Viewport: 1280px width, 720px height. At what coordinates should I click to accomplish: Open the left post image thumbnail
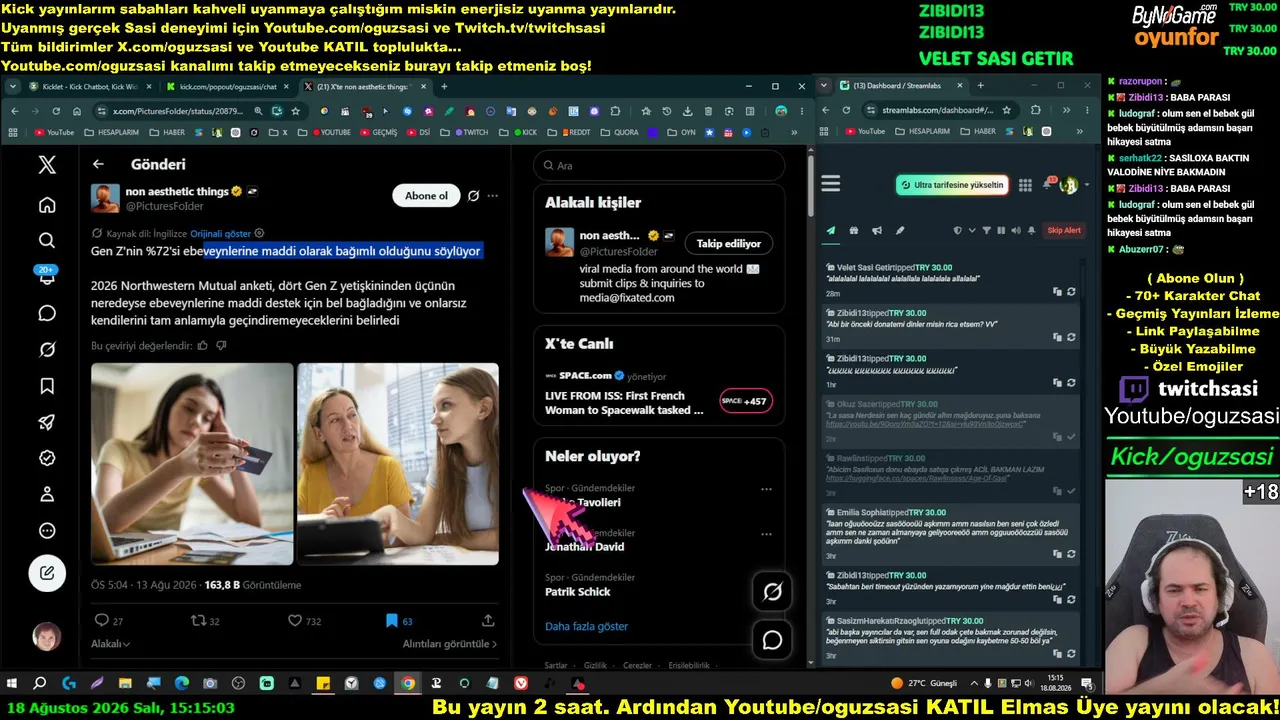(x=192, y=464)
